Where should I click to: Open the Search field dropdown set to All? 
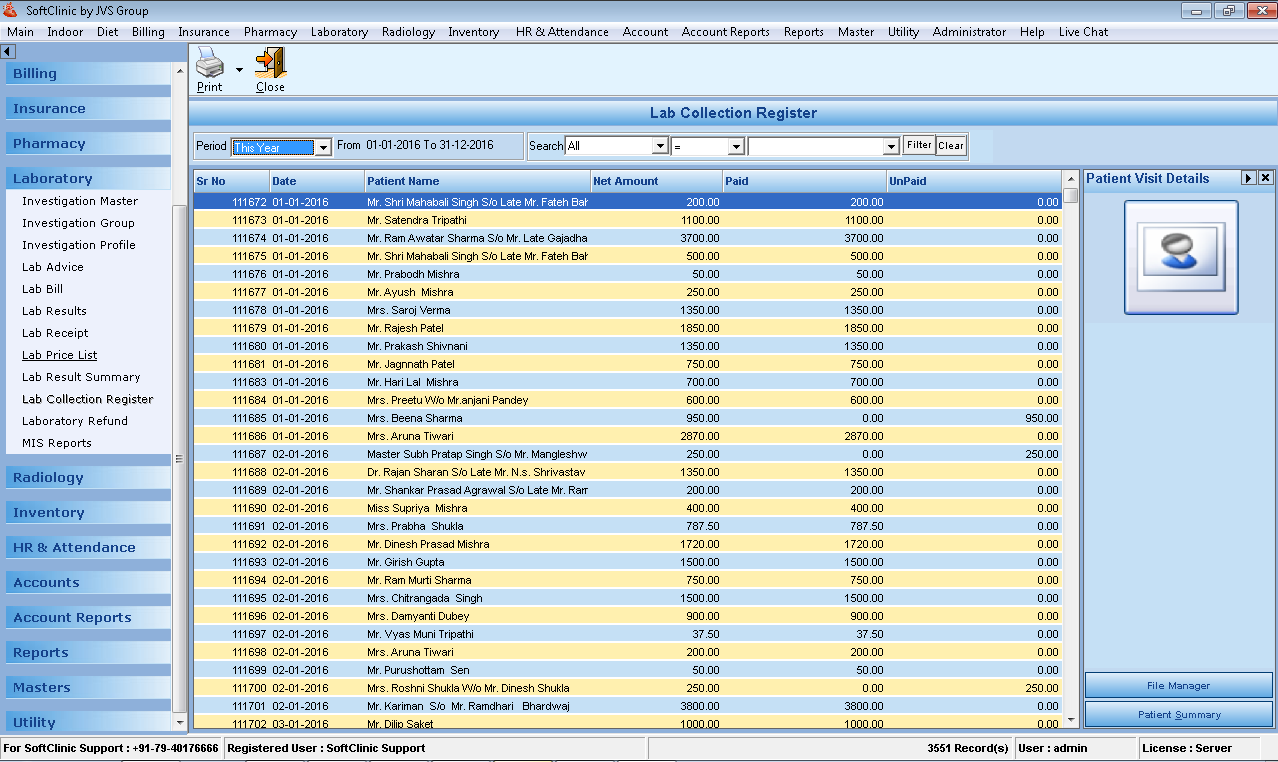660,146
